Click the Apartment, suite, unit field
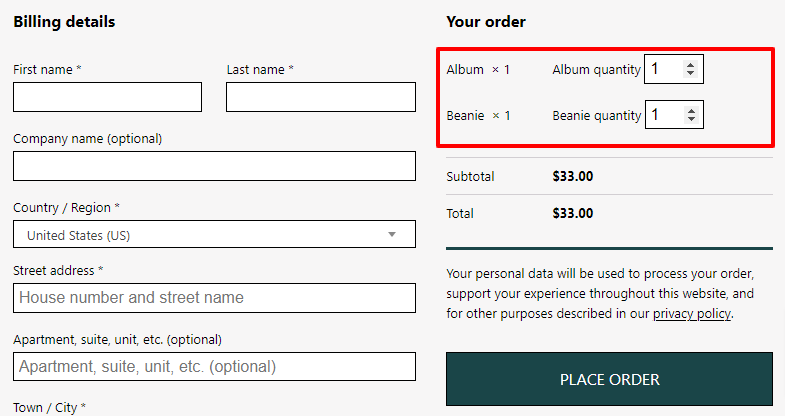Image resolution: width=785 pixels, height=416 pixels. (x=214, y=366)
